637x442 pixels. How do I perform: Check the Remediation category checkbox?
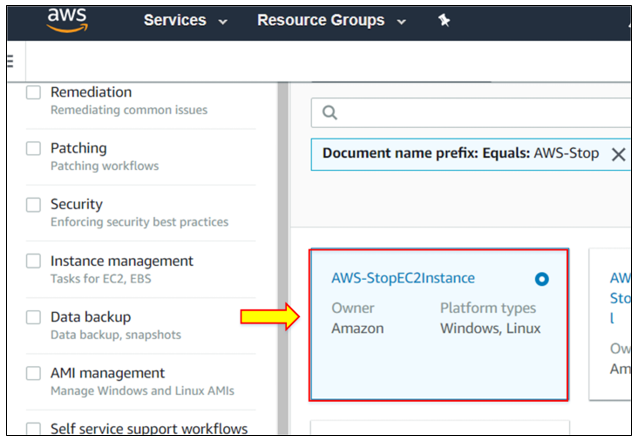pyautogui.click(x=33, y=92)
